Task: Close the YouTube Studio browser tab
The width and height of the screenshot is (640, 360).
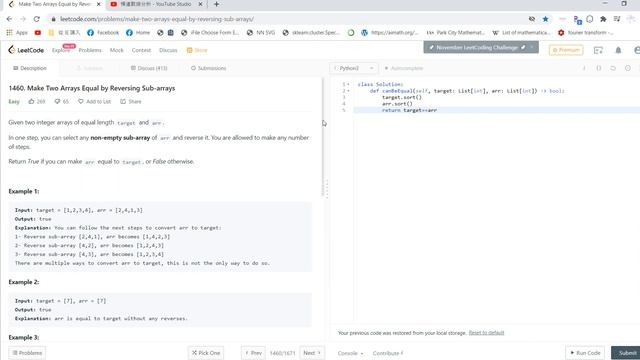Action: (200, 4)
